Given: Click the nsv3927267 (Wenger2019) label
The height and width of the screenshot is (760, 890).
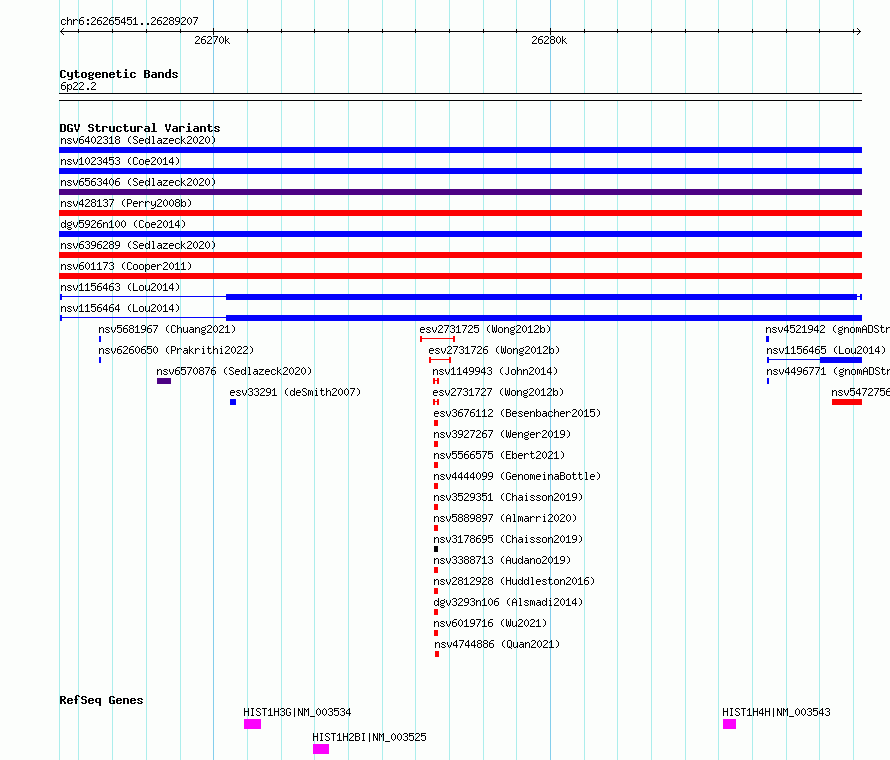Looking at the screenshot, I should point(502,434).
